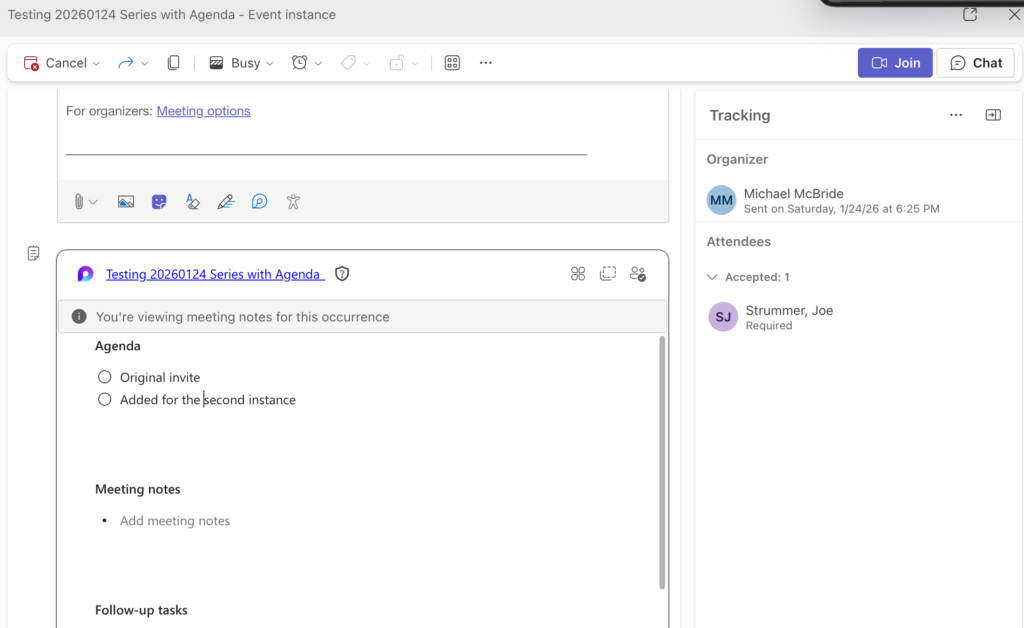Open the toolbar more options ellipsis
Viewport: 1024px width, 628px height.
coord(486,63)
